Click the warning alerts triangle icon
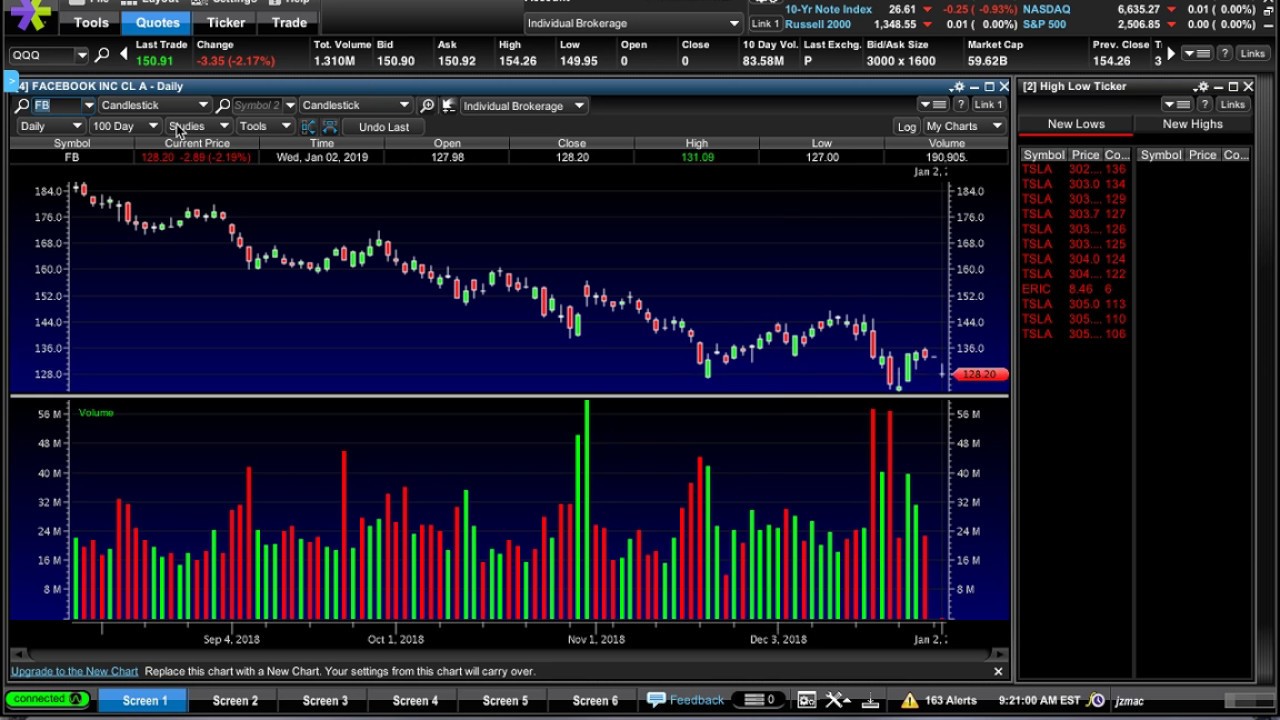 909,700
